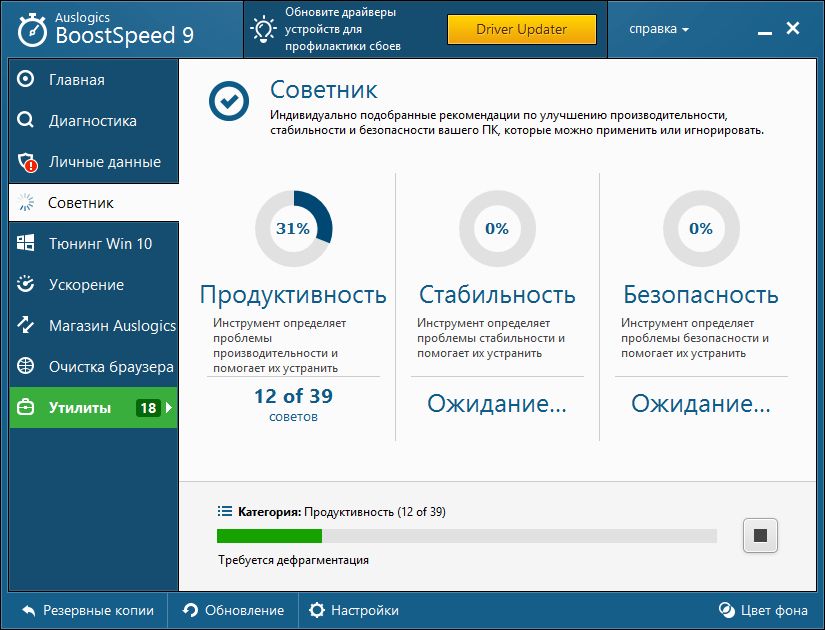This screenshot has width=825, height=630.
Task: Click 'Требуется дефрагментация' status text
Action: pos(293,560)
